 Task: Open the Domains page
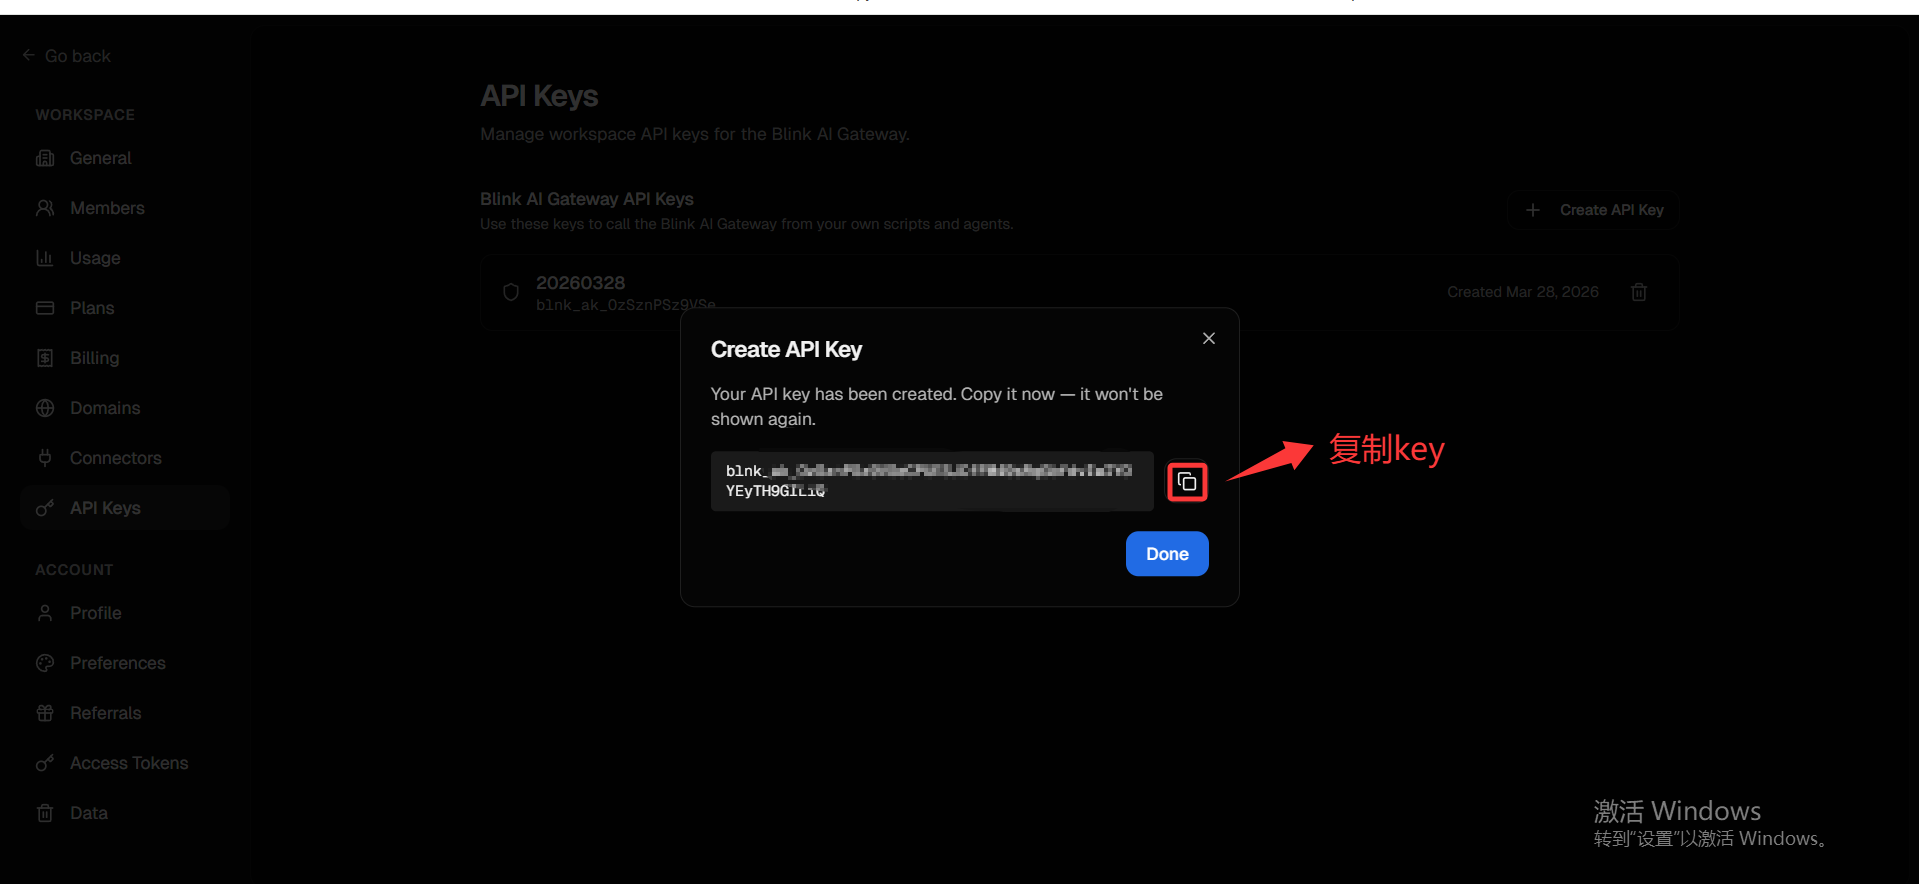(125, 408)
